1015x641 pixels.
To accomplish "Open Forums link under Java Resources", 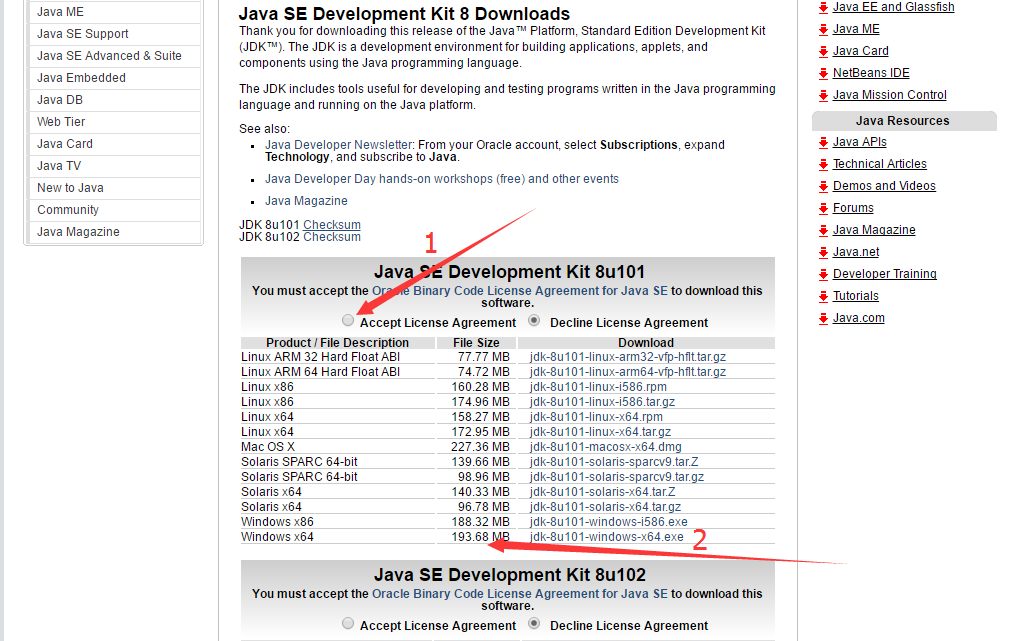I will pyautogui.click(x=853, y=208).
